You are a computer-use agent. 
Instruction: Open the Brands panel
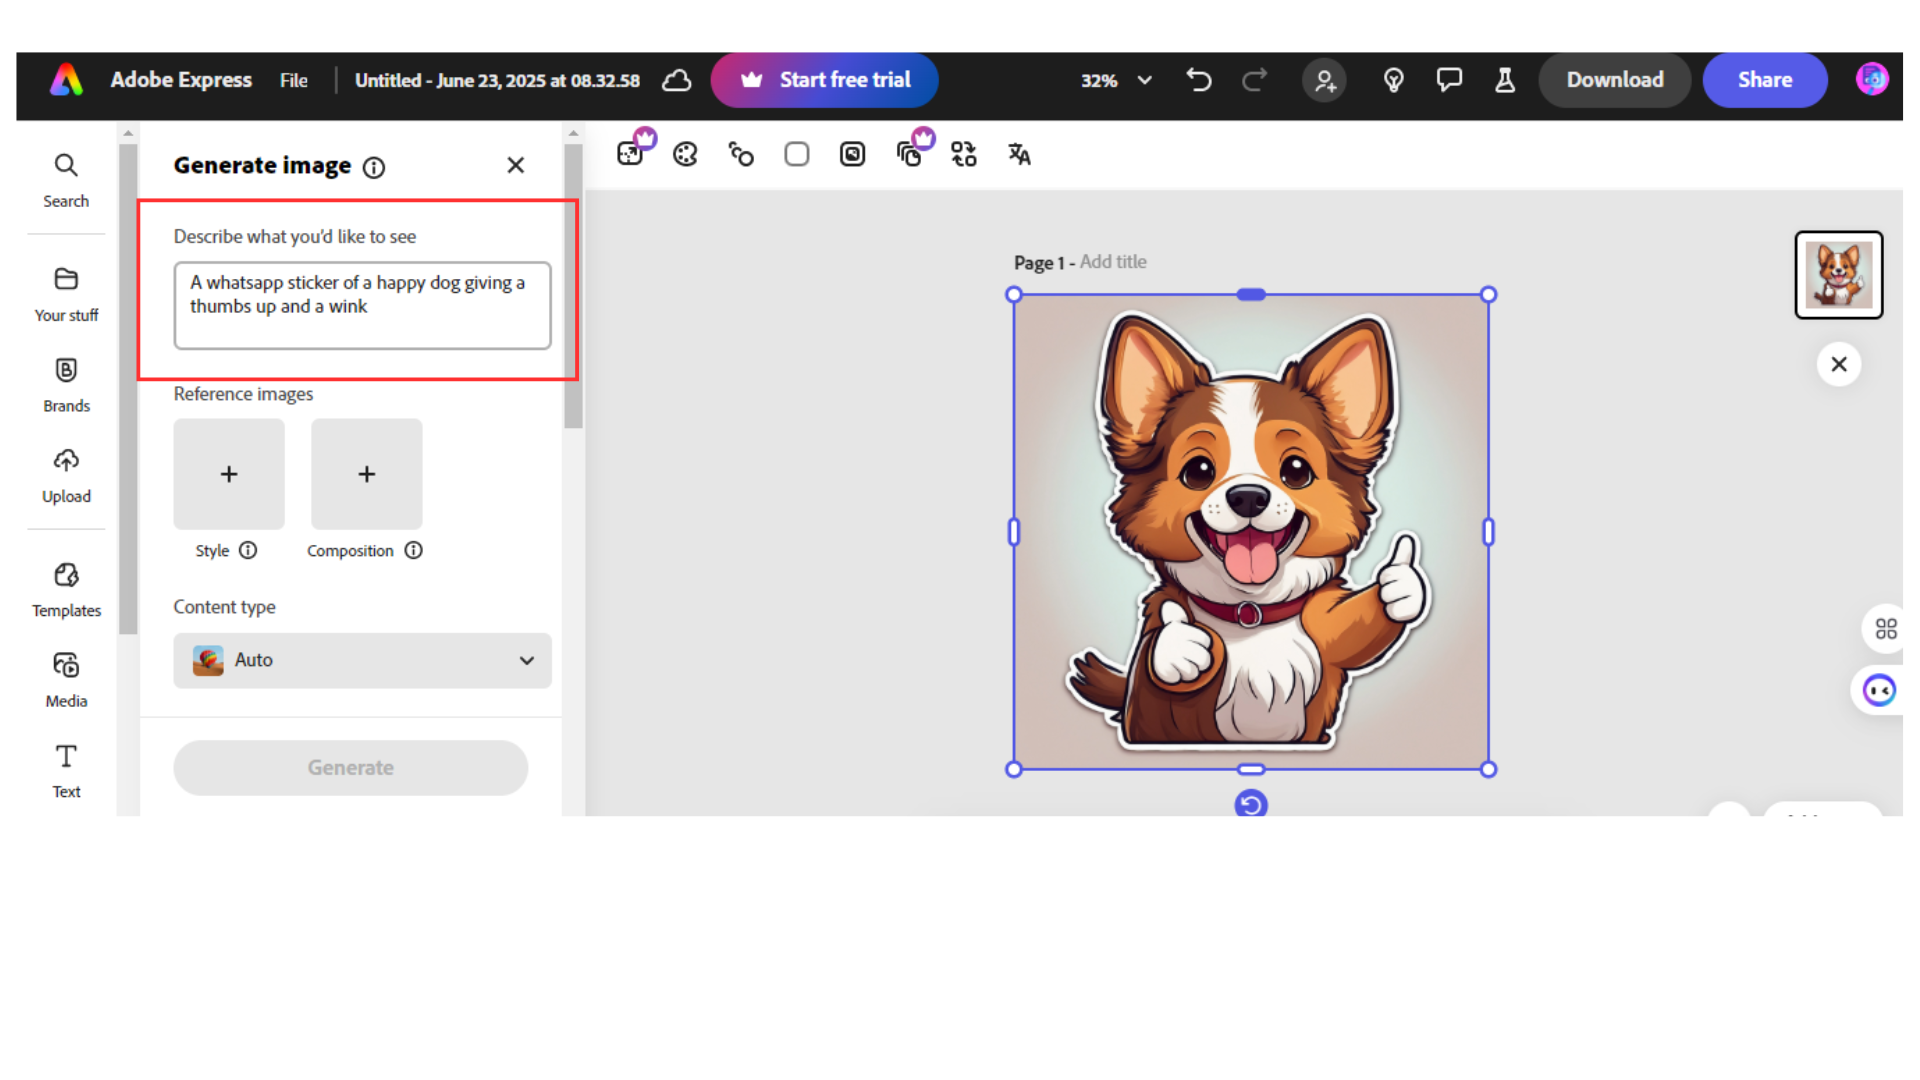click(66, 383)
